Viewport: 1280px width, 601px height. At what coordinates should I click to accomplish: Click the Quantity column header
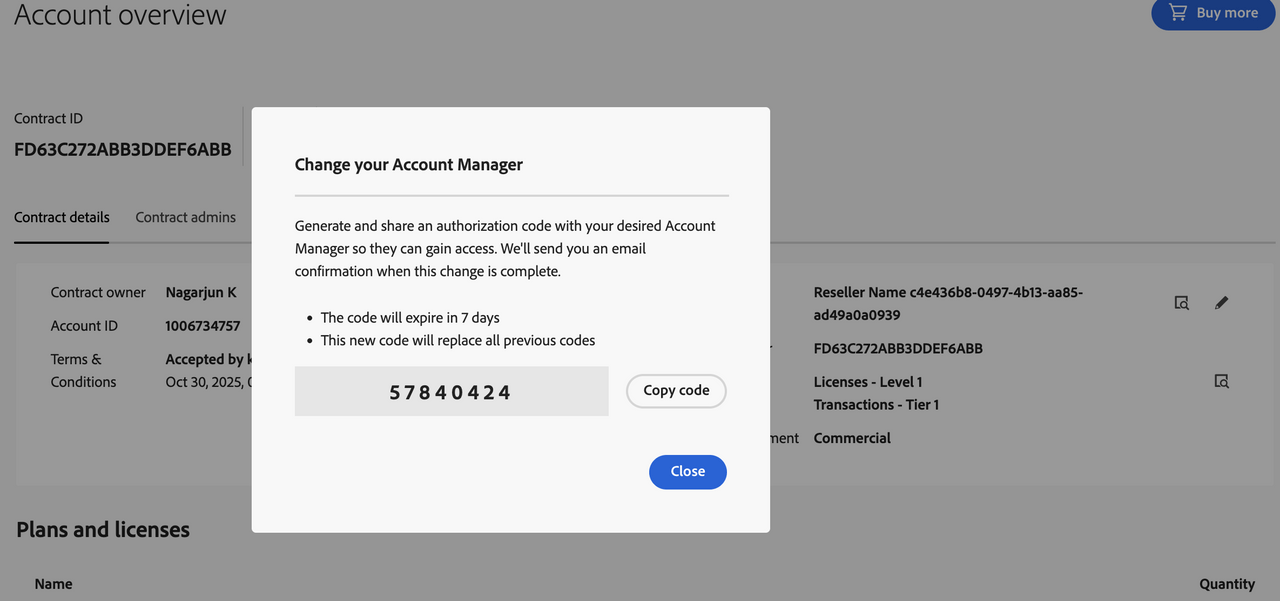click(x=1226, y=584)
